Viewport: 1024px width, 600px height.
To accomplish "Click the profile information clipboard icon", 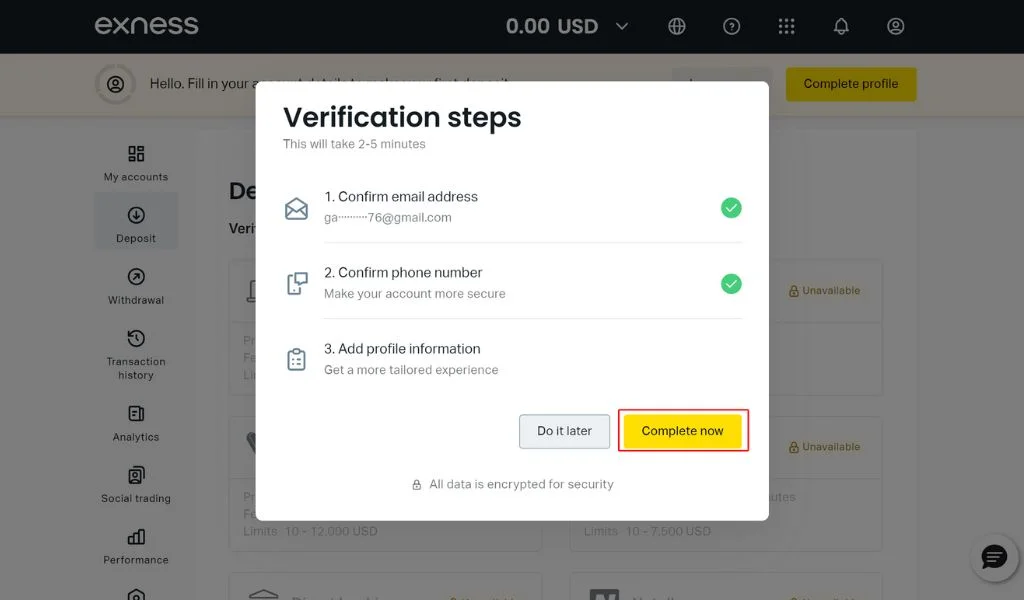I will pos(296,360).
